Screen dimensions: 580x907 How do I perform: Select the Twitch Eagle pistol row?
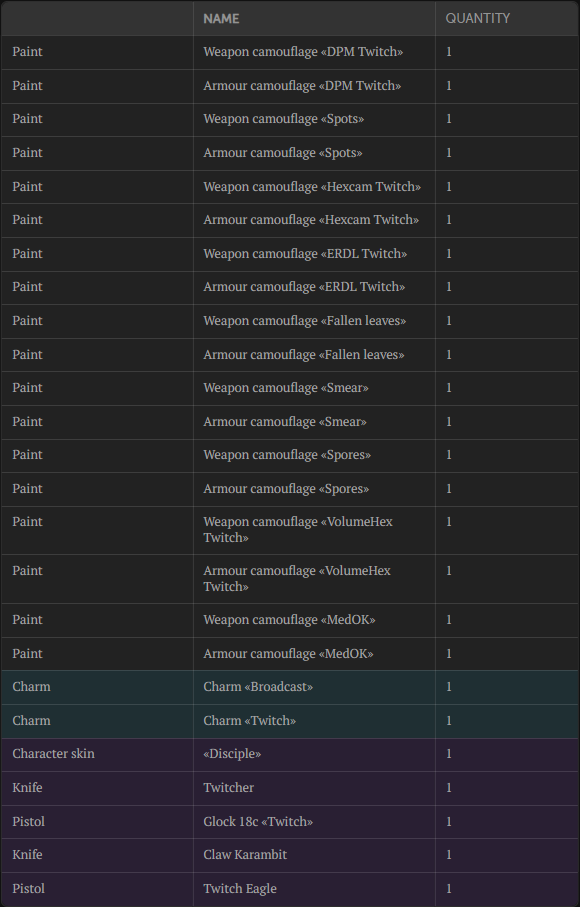[x=290, y=889]
